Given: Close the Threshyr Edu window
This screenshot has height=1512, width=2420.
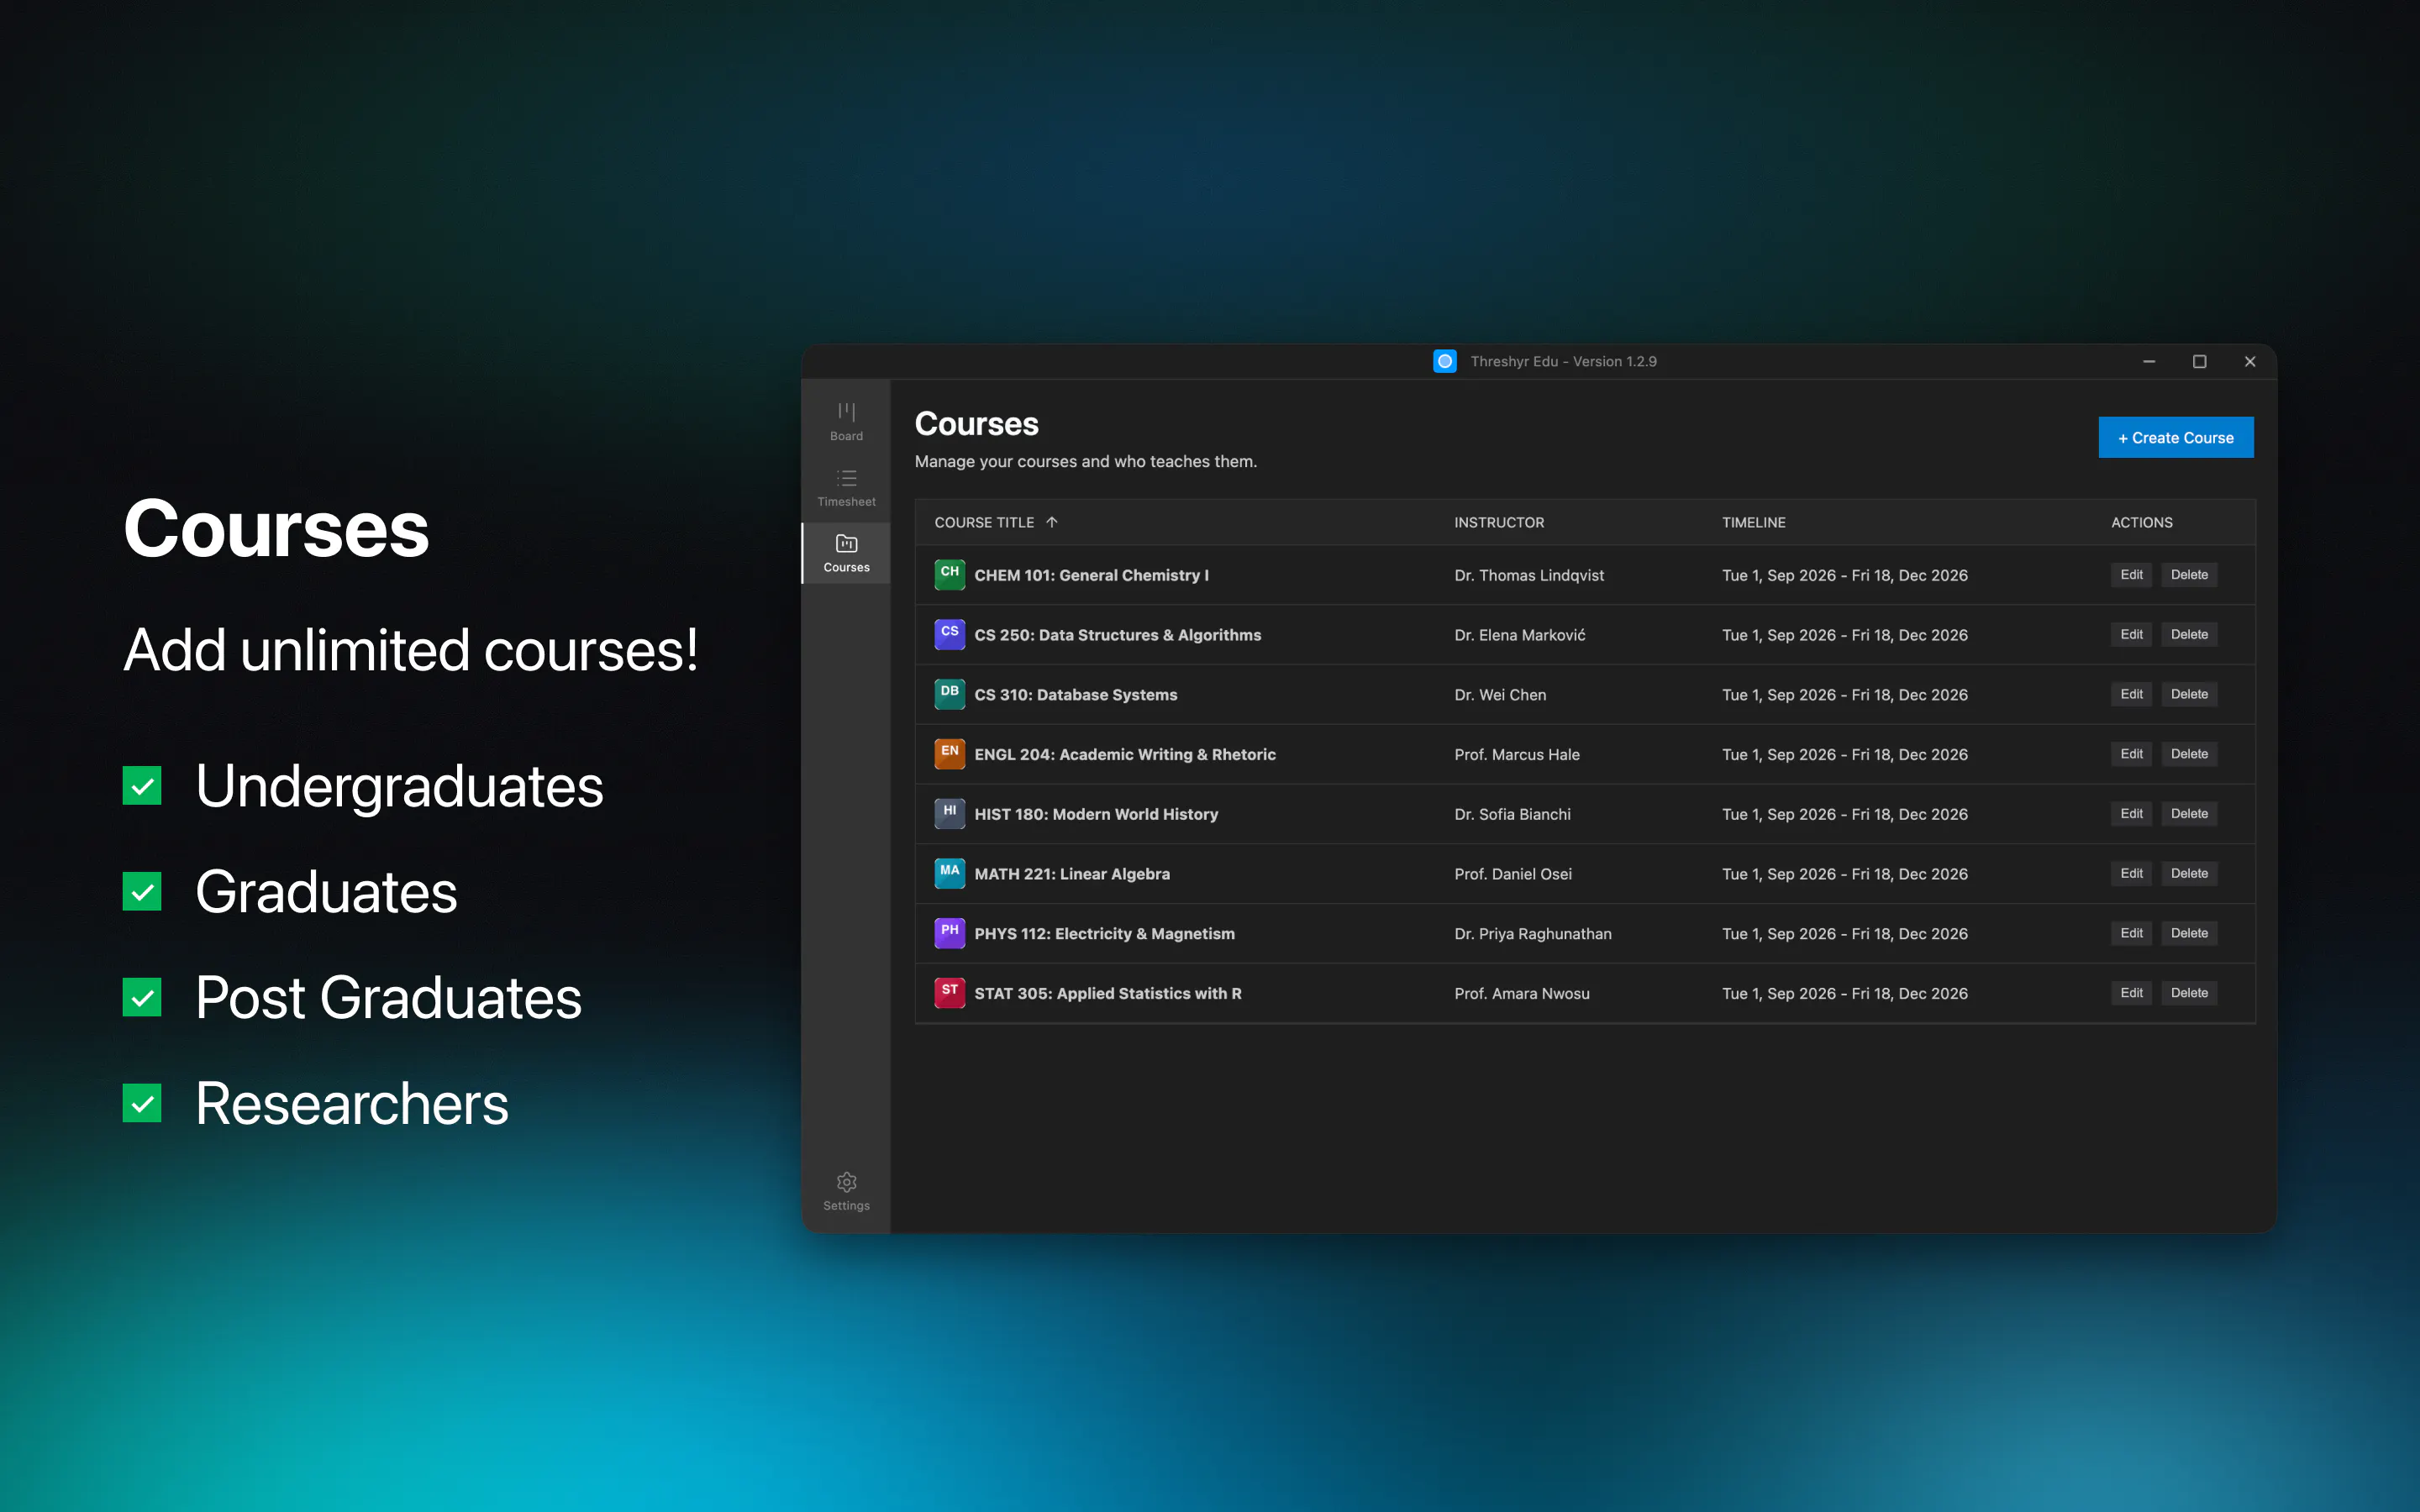Looking at the screenshot, I should 2249,361.
